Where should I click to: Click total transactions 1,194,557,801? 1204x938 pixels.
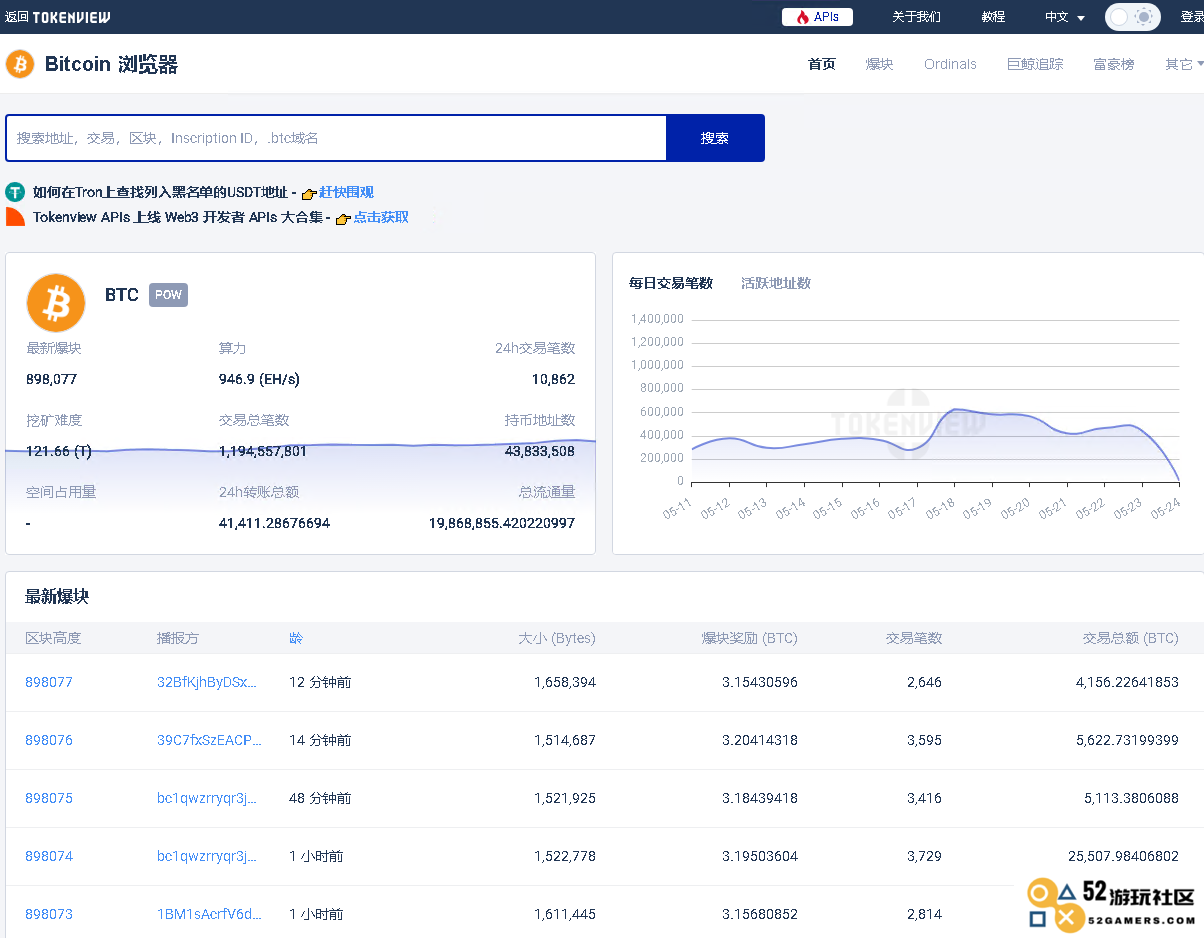263,451
